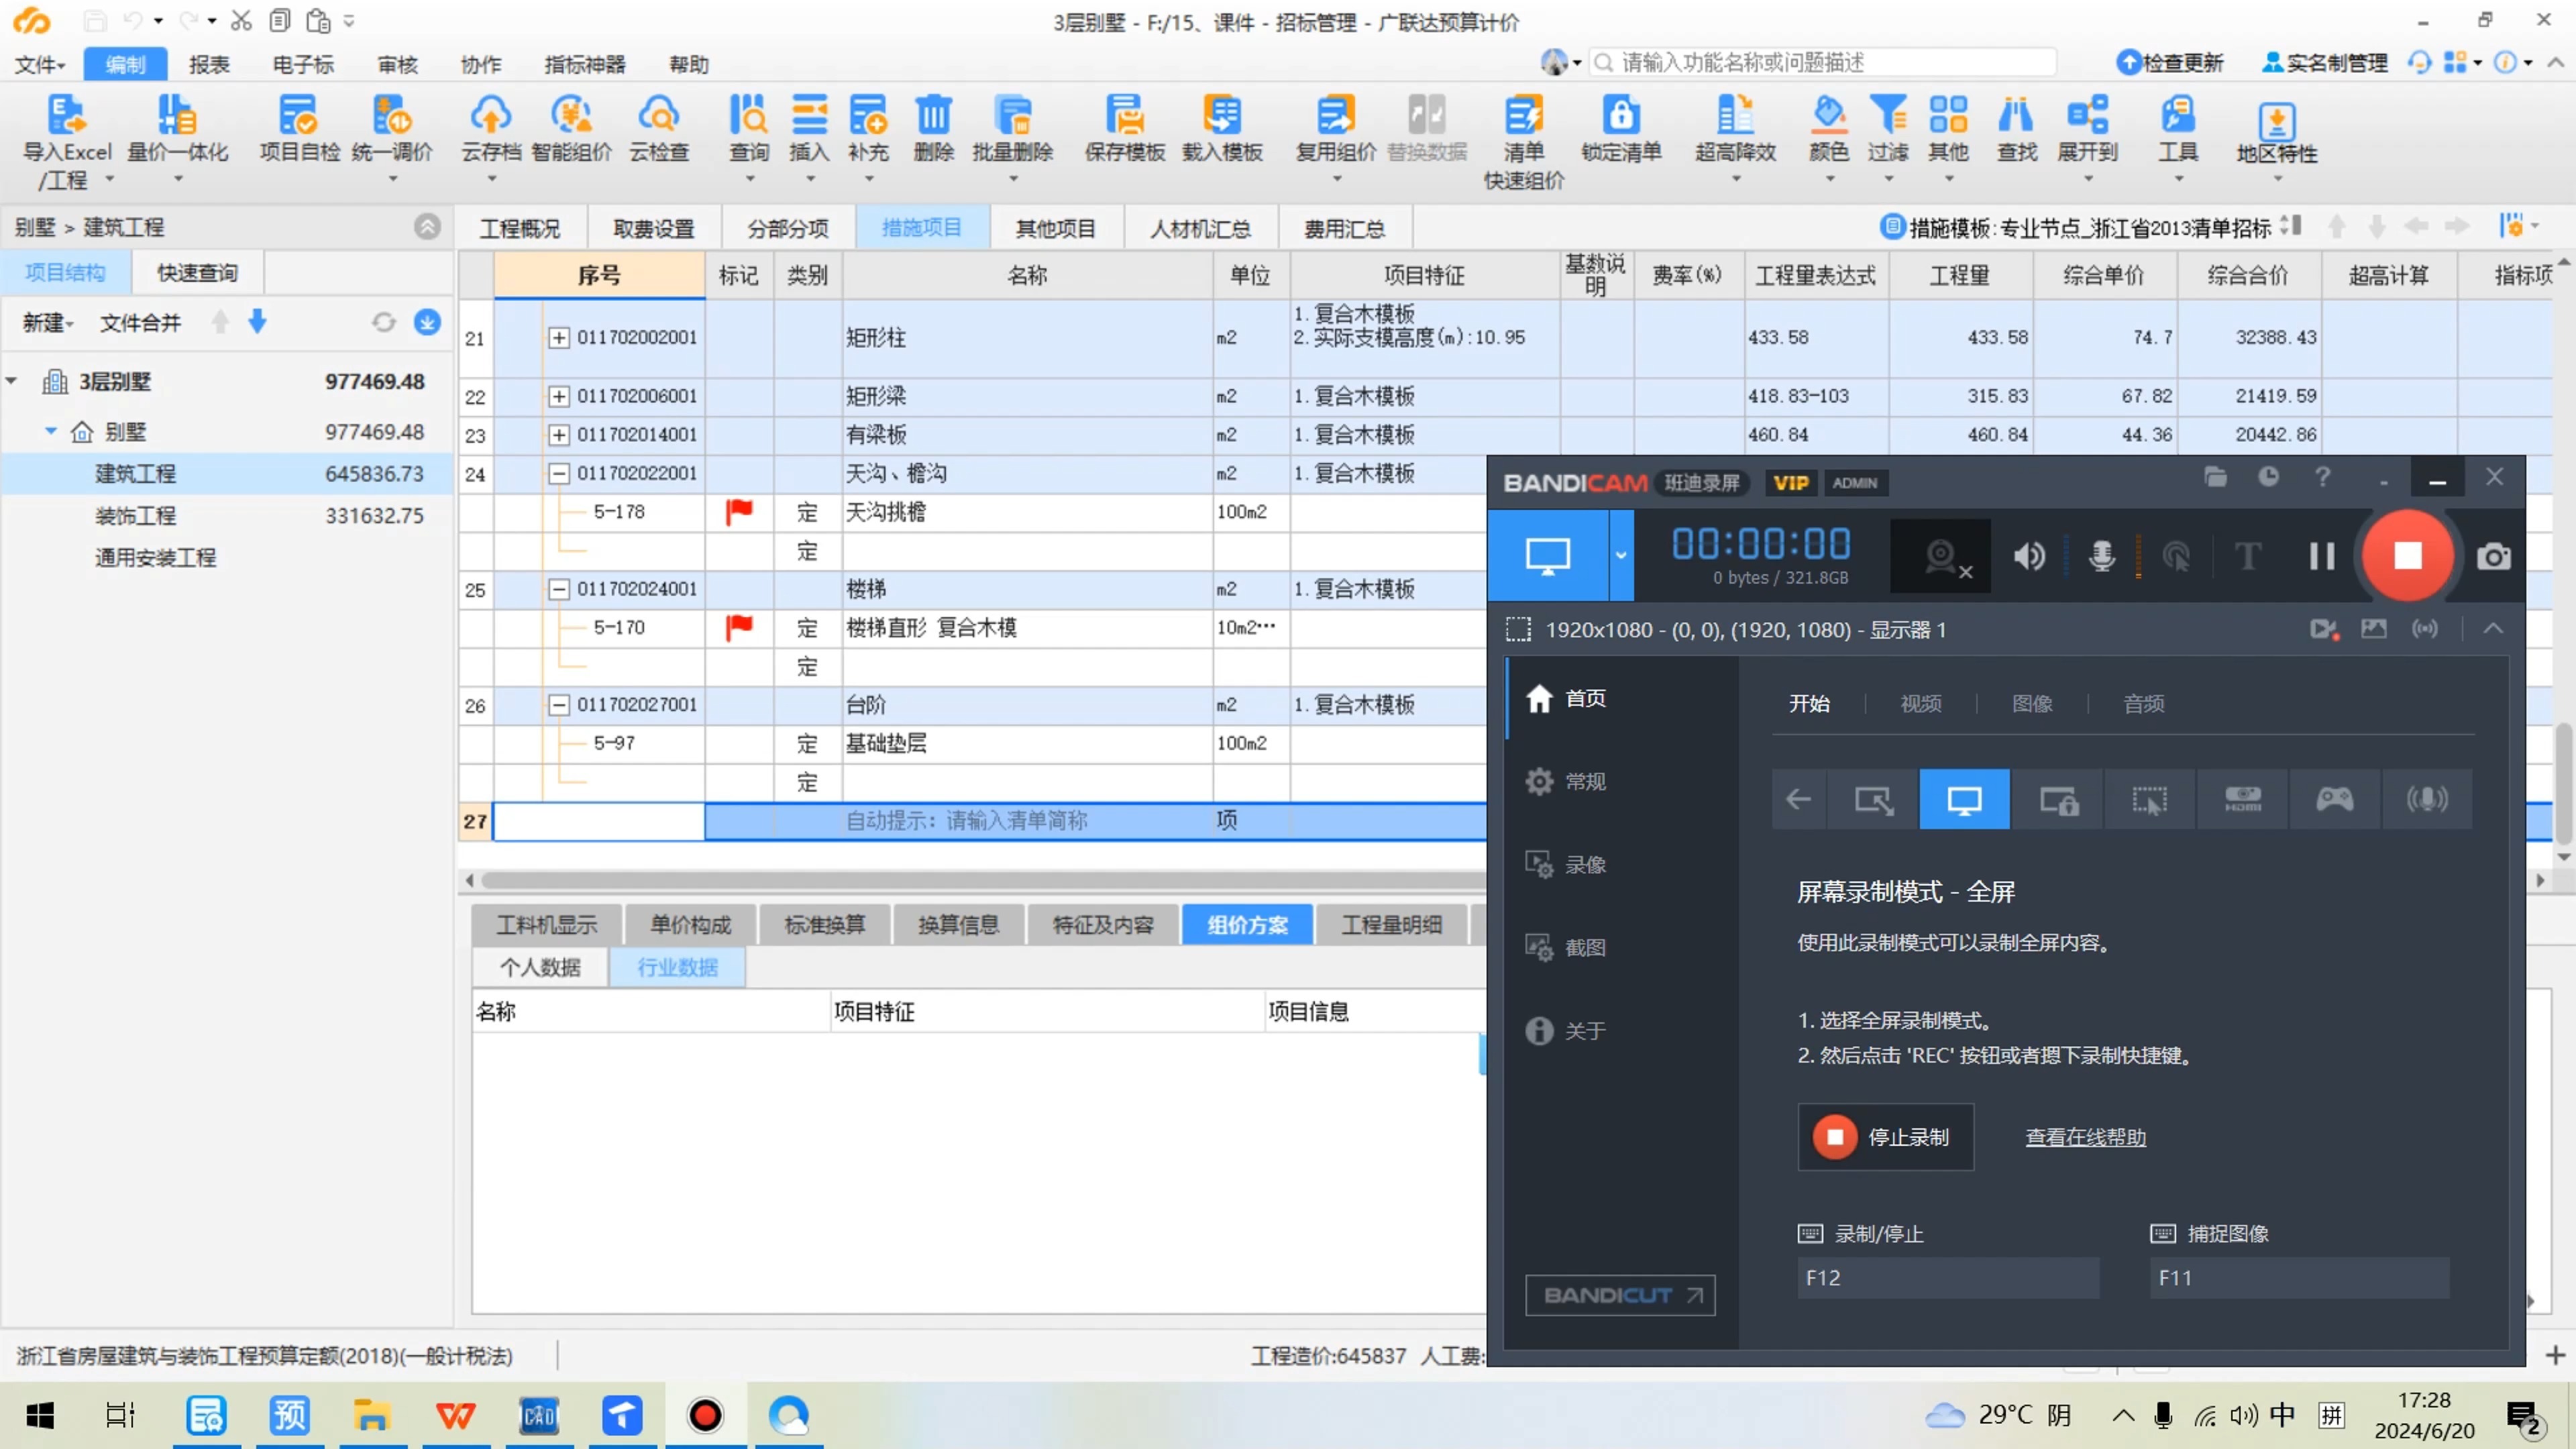Toggle Bandicam microphone recording
2576x1449 pixels.
pos(2101,556)
